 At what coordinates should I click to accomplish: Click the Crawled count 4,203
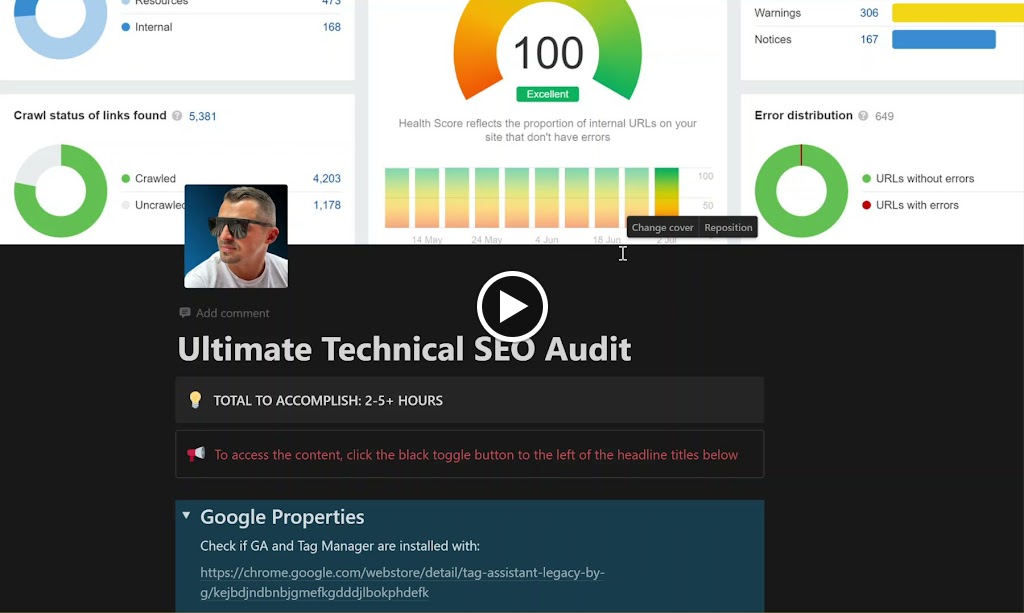pos(327,178)
